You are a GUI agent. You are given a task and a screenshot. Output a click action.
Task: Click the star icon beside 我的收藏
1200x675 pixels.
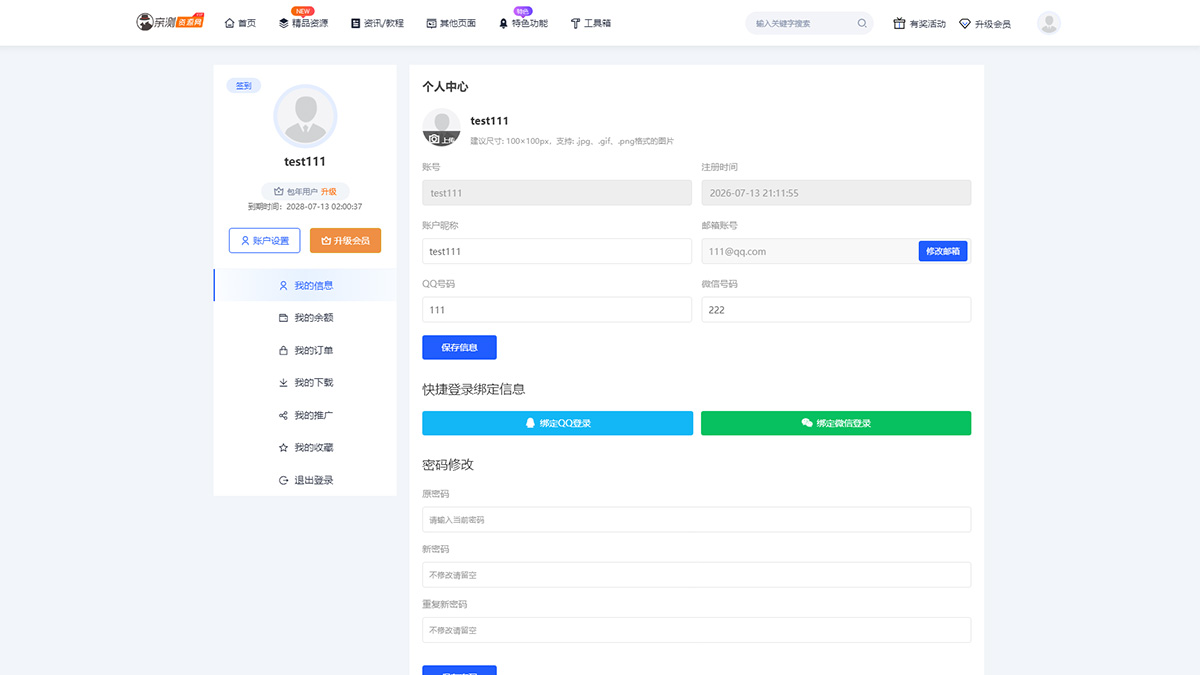[283, 448]
